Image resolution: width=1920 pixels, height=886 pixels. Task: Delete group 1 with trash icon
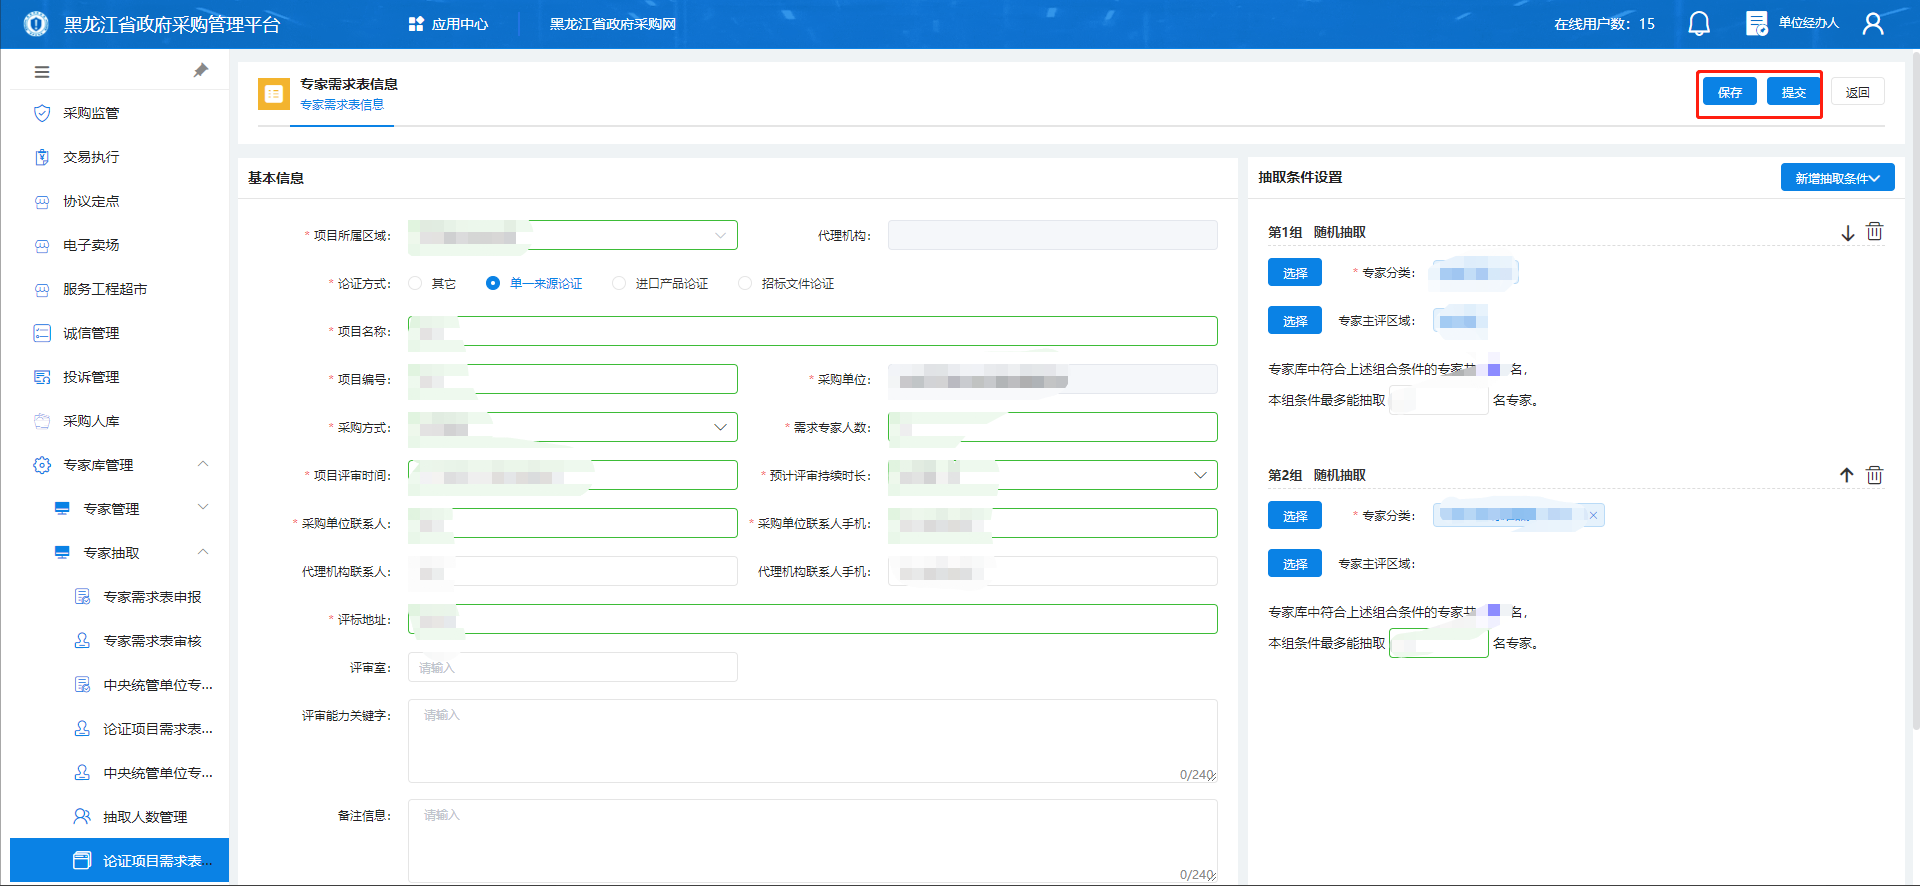[1874, 232]
